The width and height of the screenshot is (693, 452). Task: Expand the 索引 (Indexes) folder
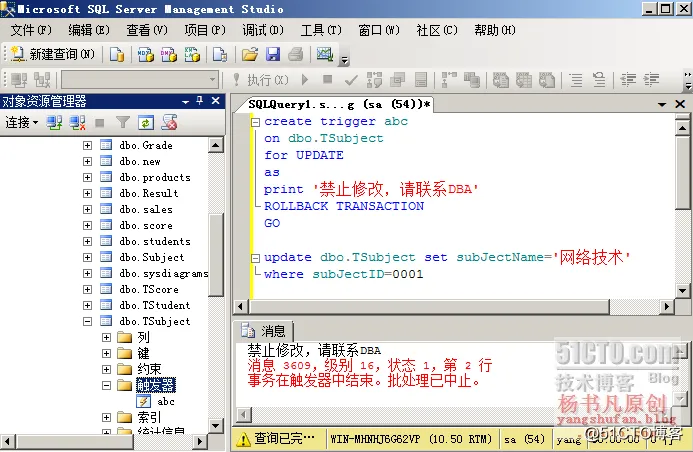pos(107,418)
